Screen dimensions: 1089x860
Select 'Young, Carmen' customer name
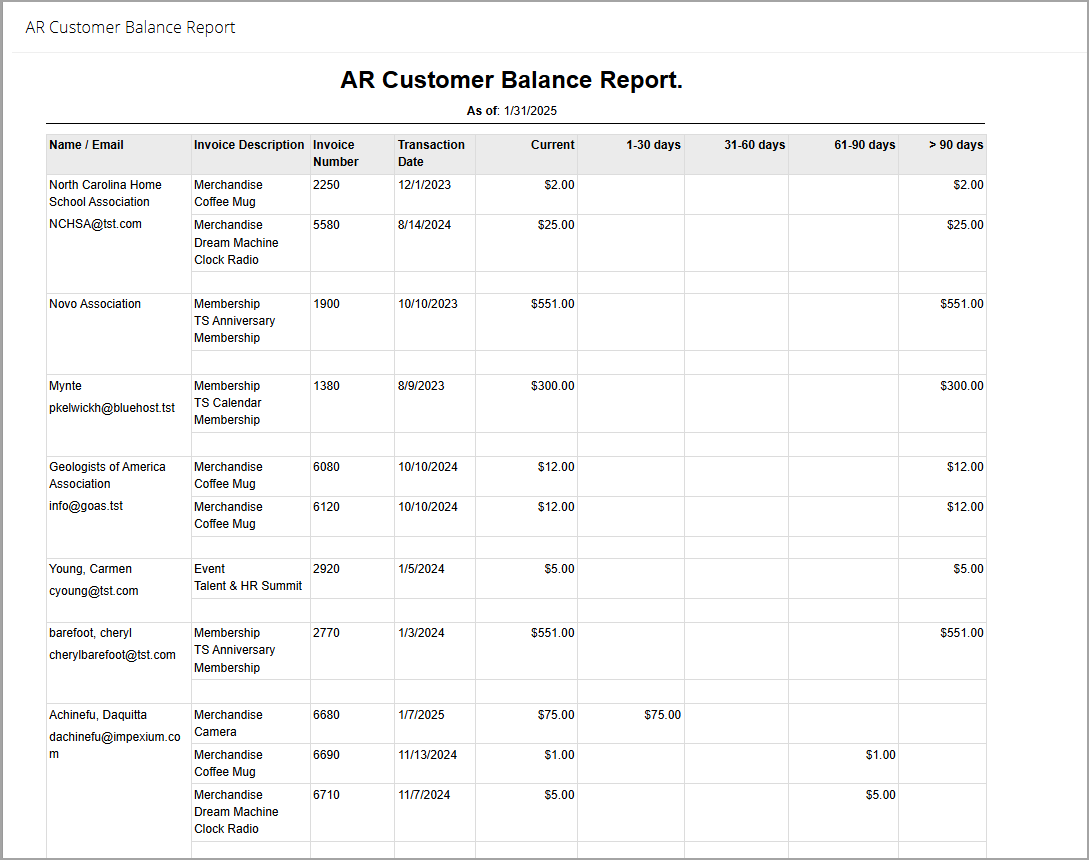click(x=90, y=568)
